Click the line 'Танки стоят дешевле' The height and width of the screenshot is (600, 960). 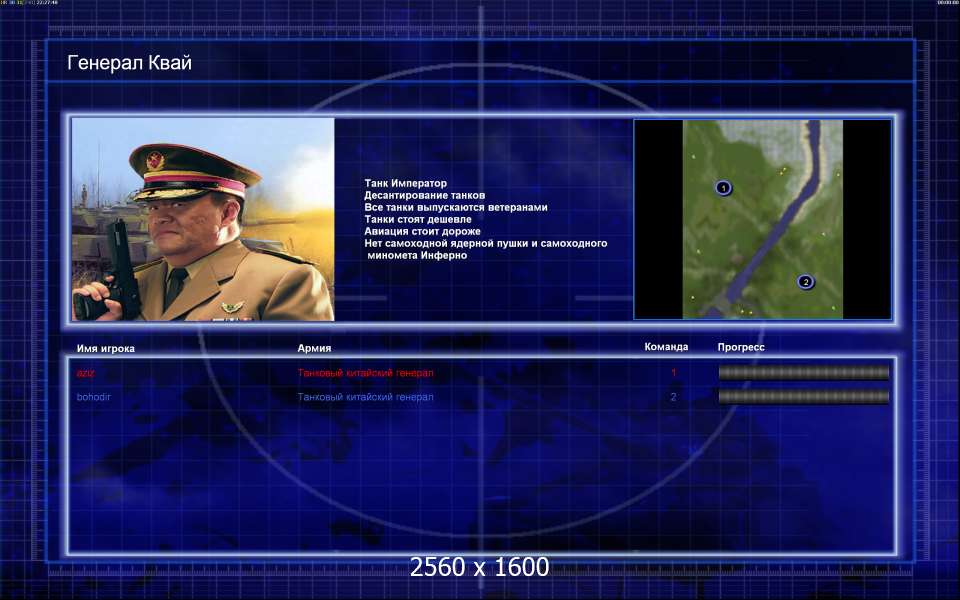418,219
